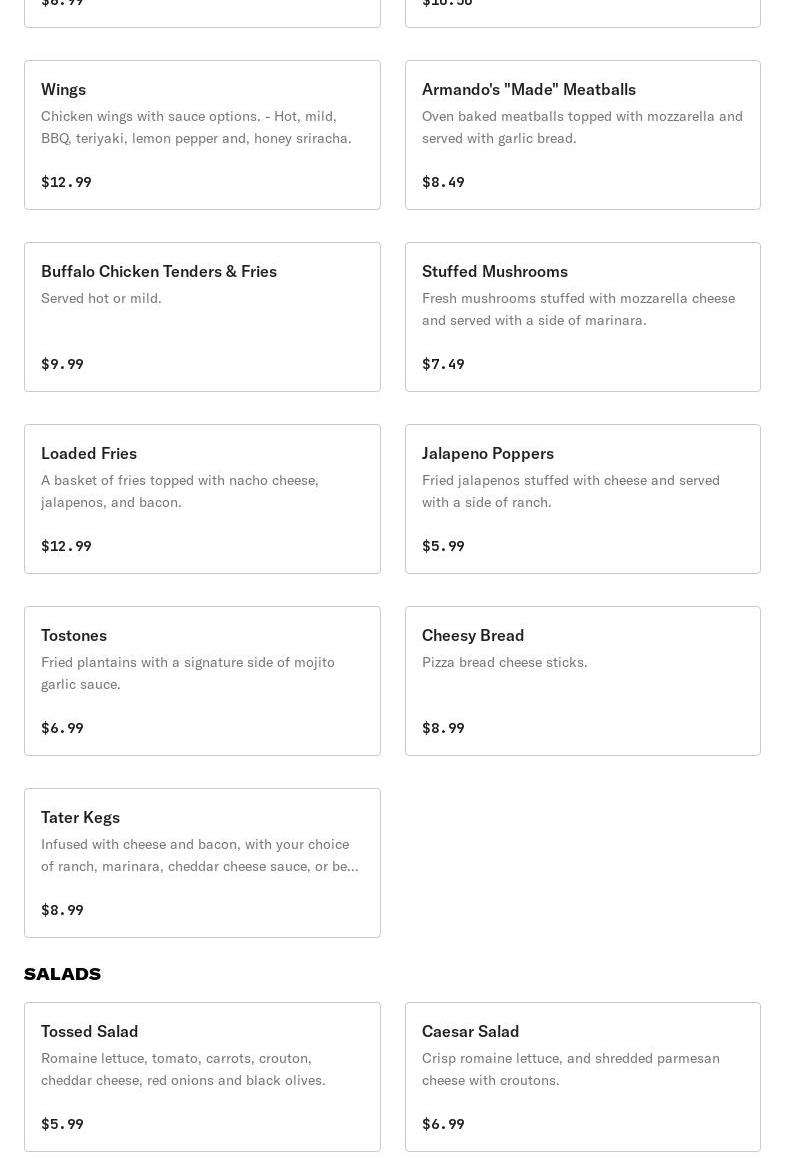Click the "Served hot or mild" description

pyautogui.click(x=101, y=298)
